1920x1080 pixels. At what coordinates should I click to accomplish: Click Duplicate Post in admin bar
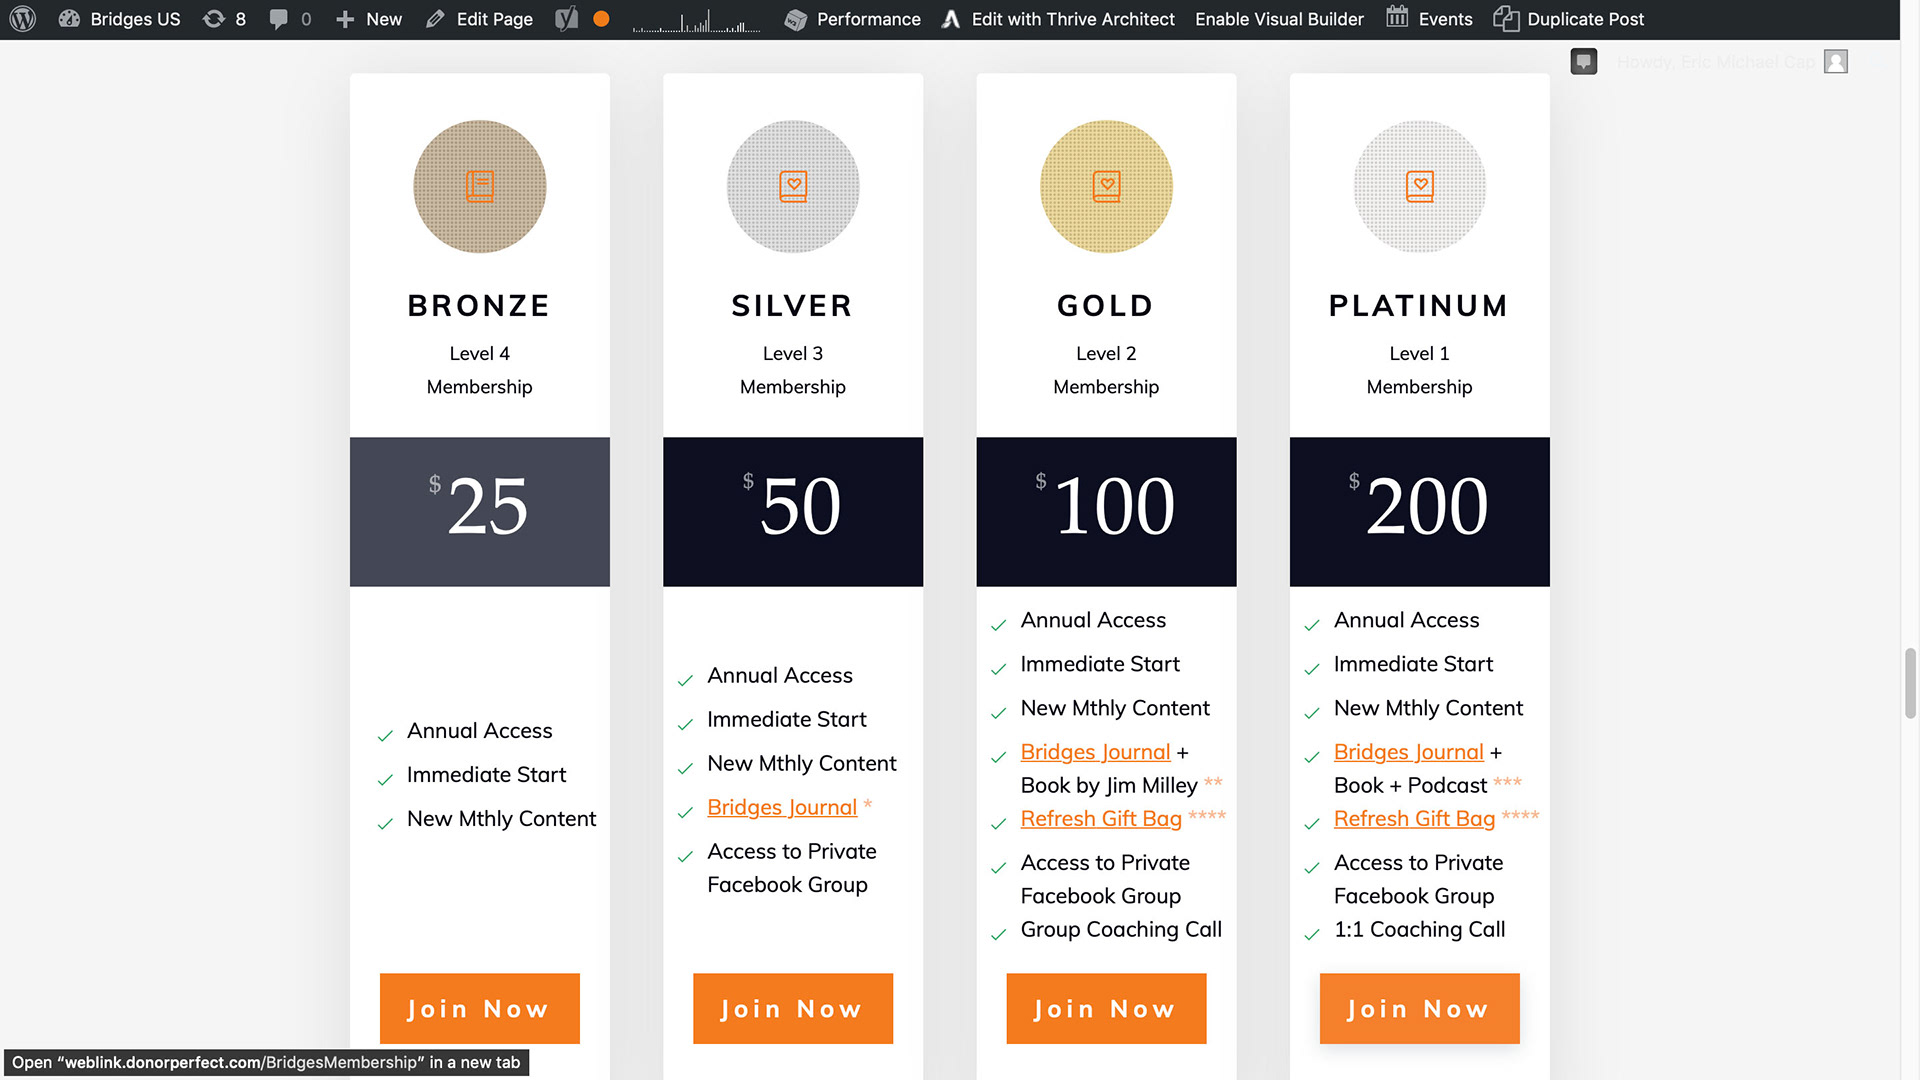pyautogui.click(x=1568, y=19)
